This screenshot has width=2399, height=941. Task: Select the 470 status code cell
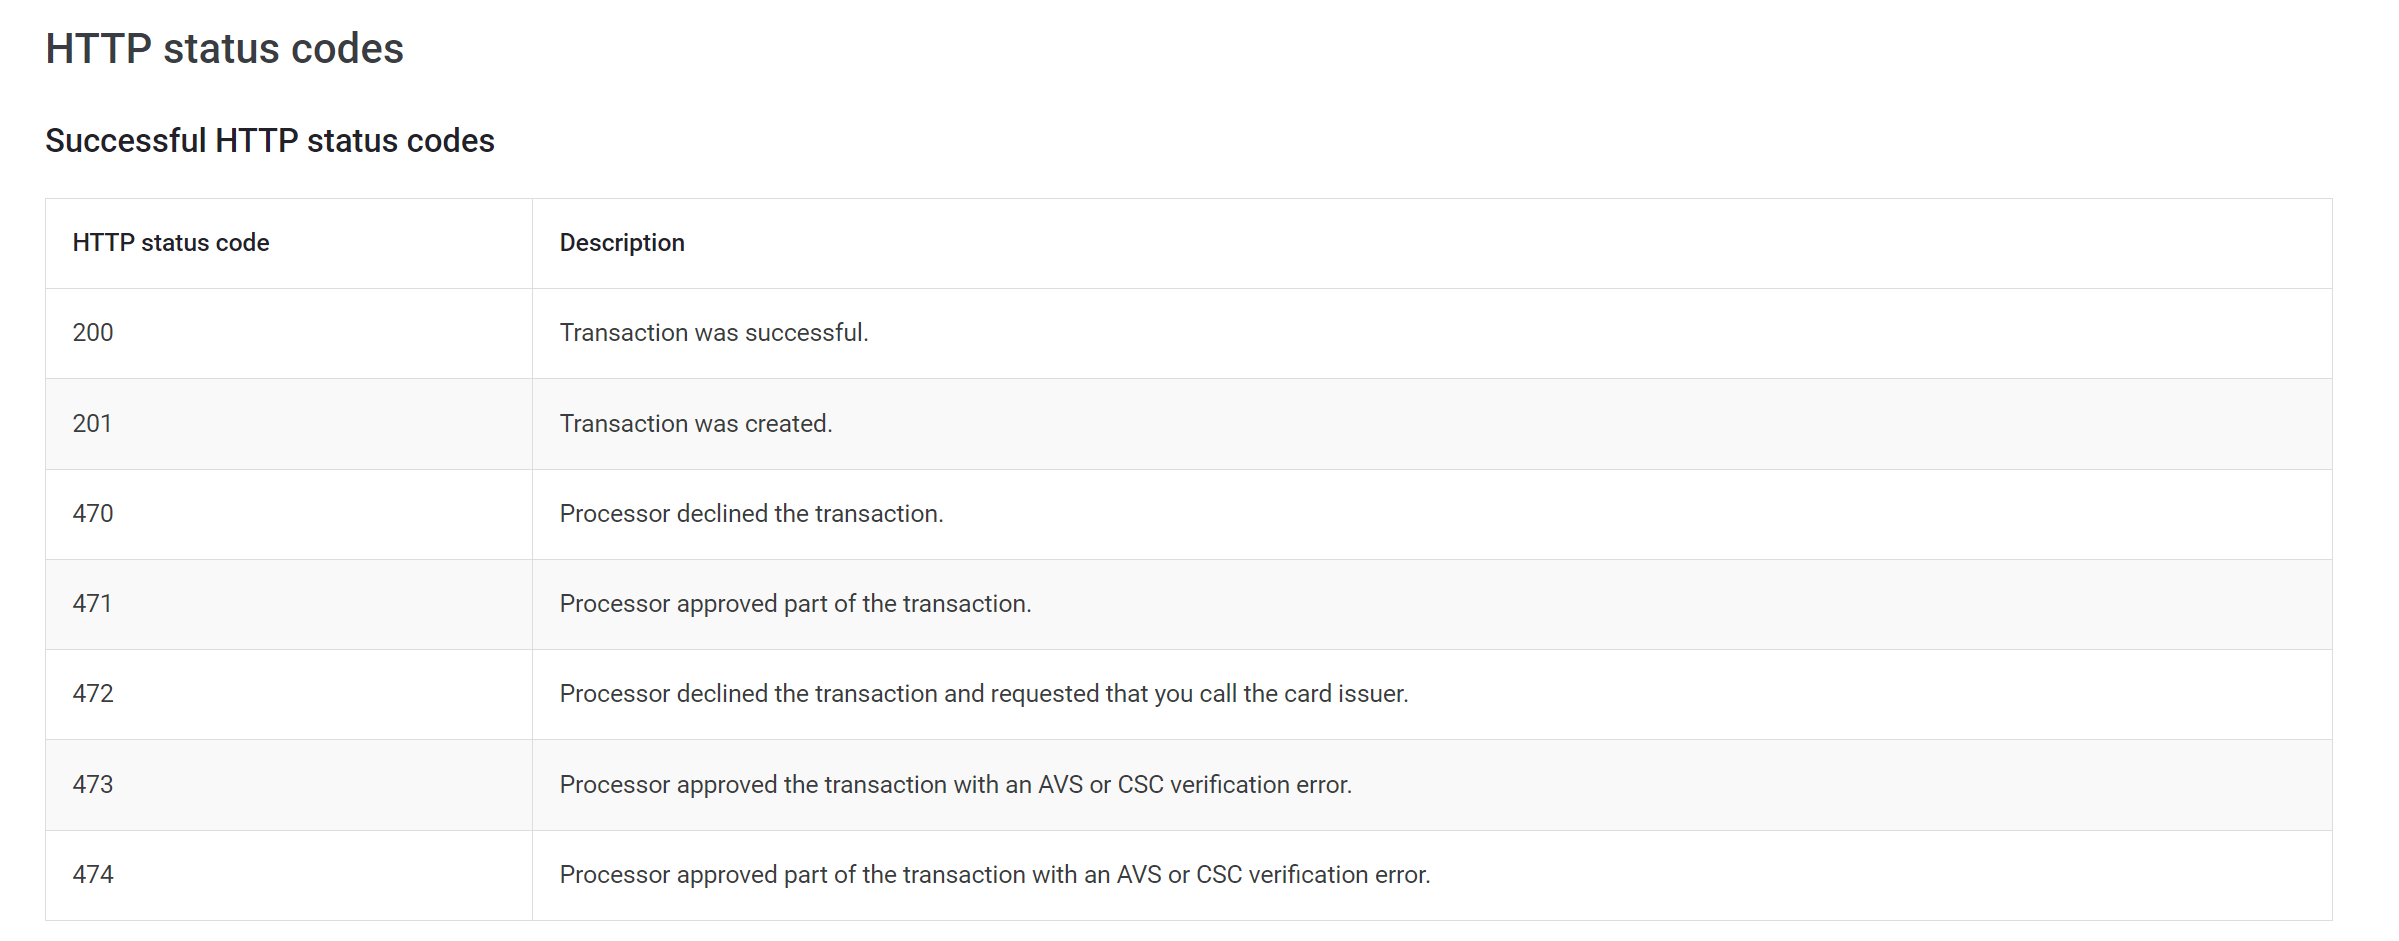coord(93,514)
